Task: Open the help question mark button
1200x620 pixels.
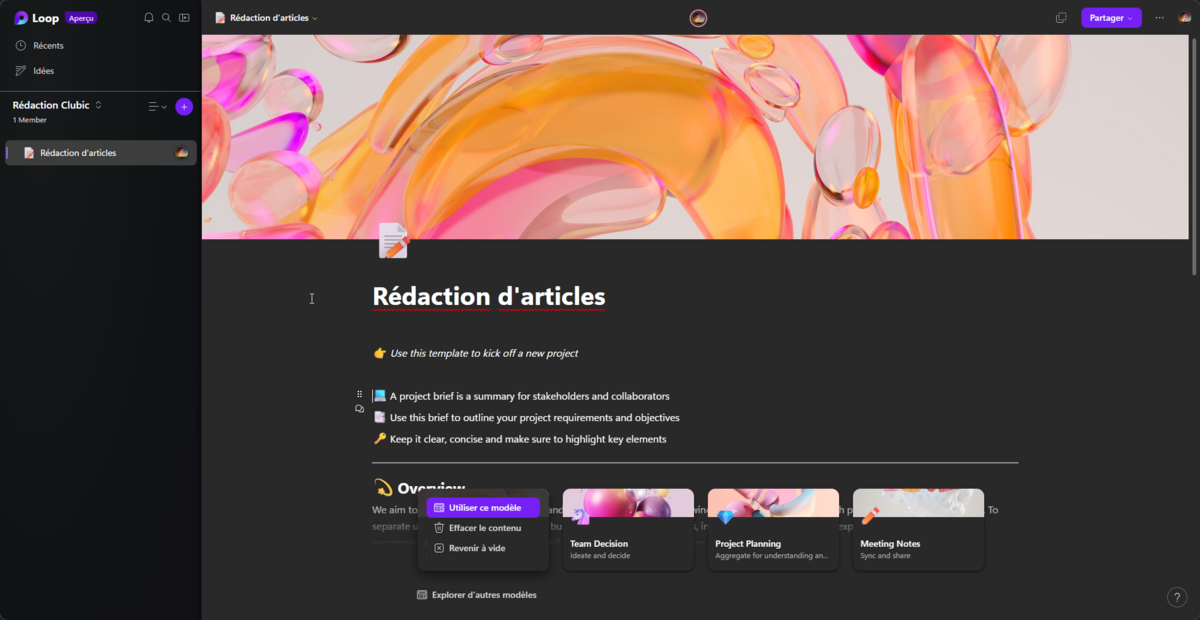Action: [1177, 597]
